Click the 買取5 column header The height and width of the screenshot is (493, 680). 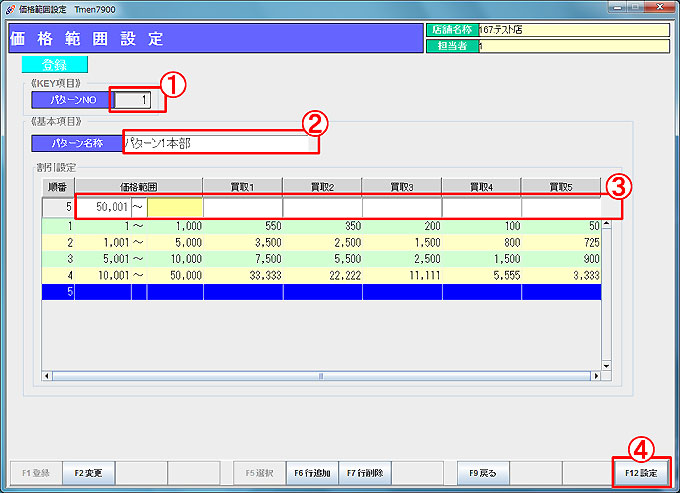point(560,186)
